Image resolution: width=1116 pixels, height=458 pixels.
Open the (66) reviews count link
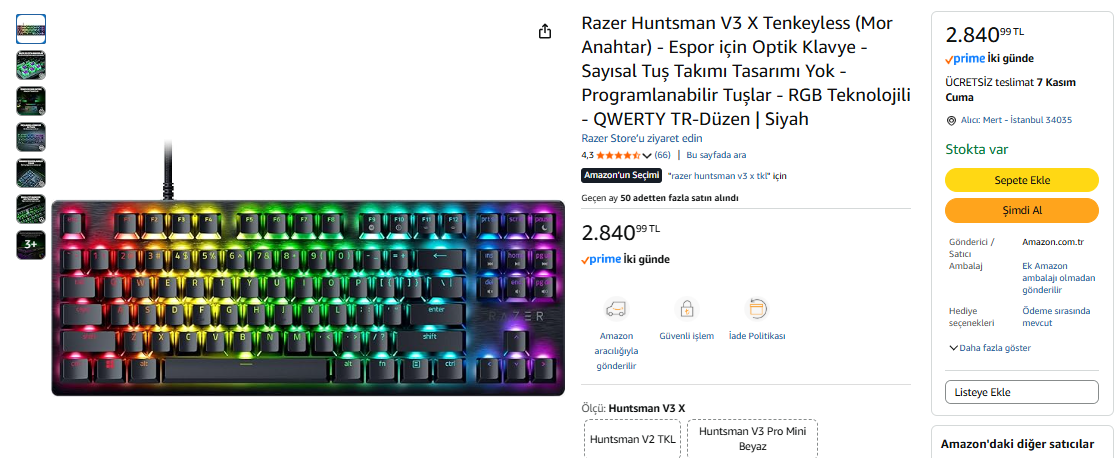click(x=662, y=155)
